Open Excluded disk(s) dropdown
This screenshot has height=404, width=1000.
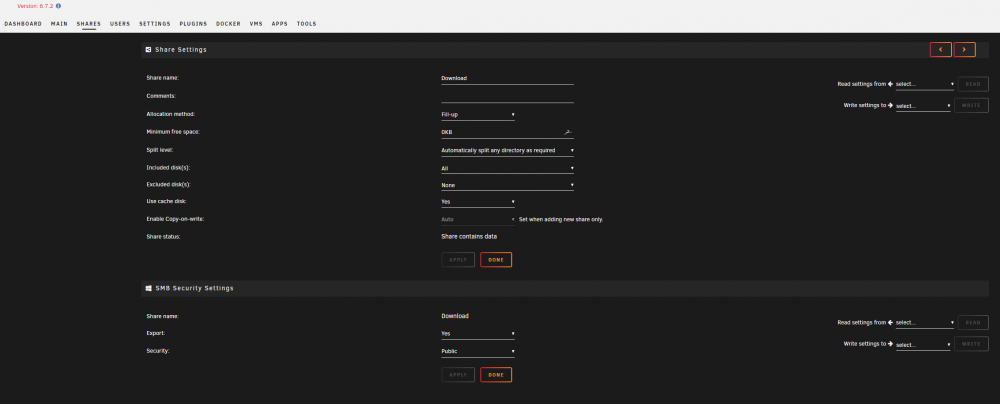508,185
